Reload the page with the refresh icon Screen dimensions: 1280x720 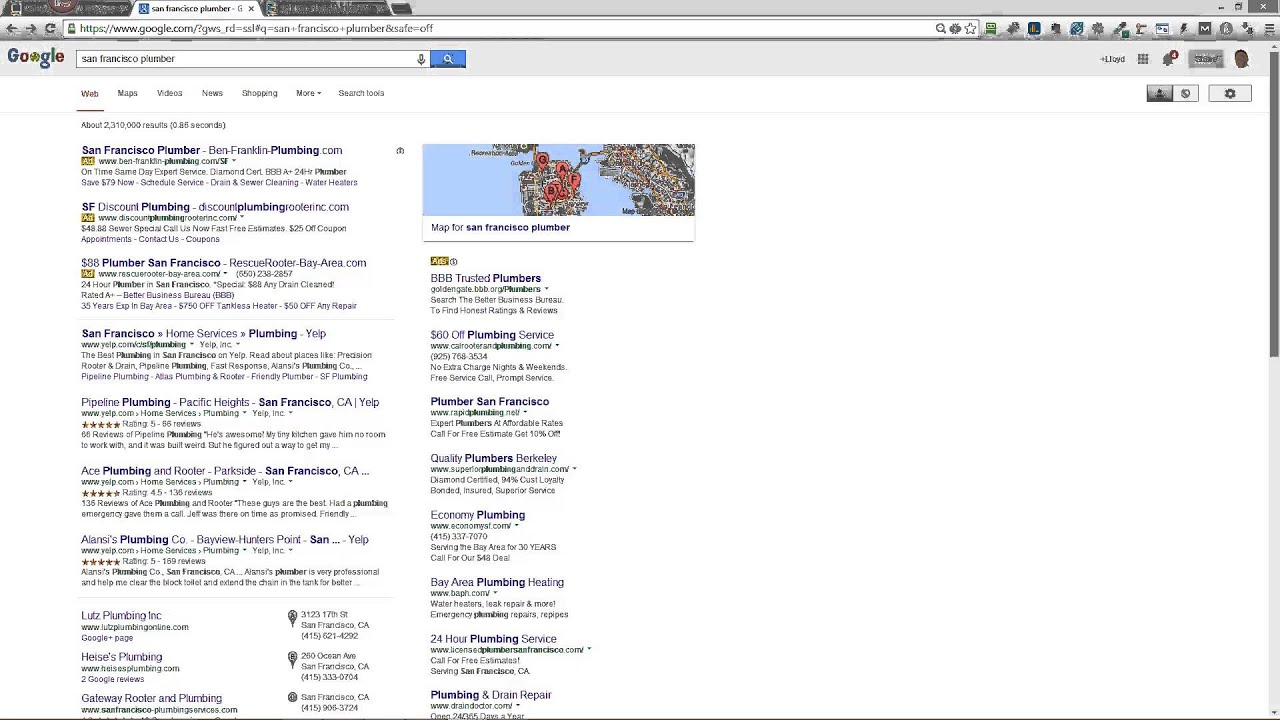coord(50,28)
